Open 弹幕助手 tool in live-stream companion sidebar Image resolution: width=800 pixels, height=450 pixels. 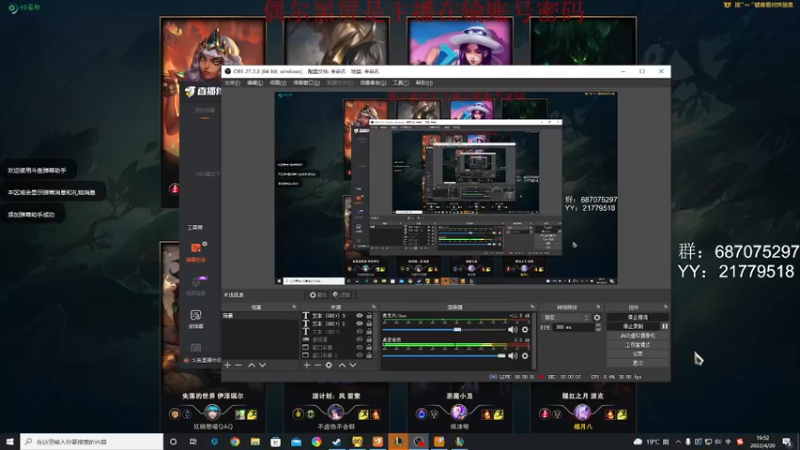196,252
